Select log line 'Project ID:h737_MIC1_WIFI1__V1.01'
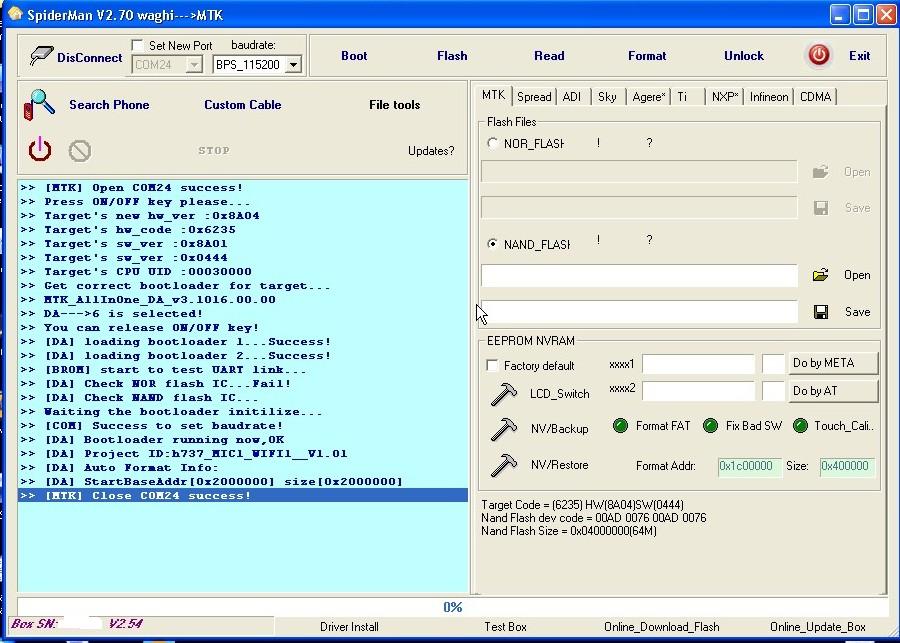 (x=243, y=454)
